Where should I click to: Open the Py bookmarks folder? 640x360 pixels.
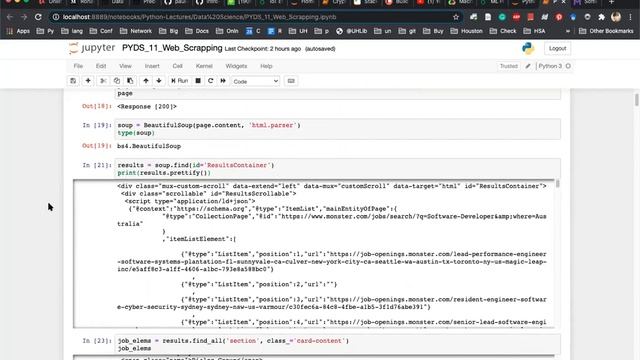point(45,31)
